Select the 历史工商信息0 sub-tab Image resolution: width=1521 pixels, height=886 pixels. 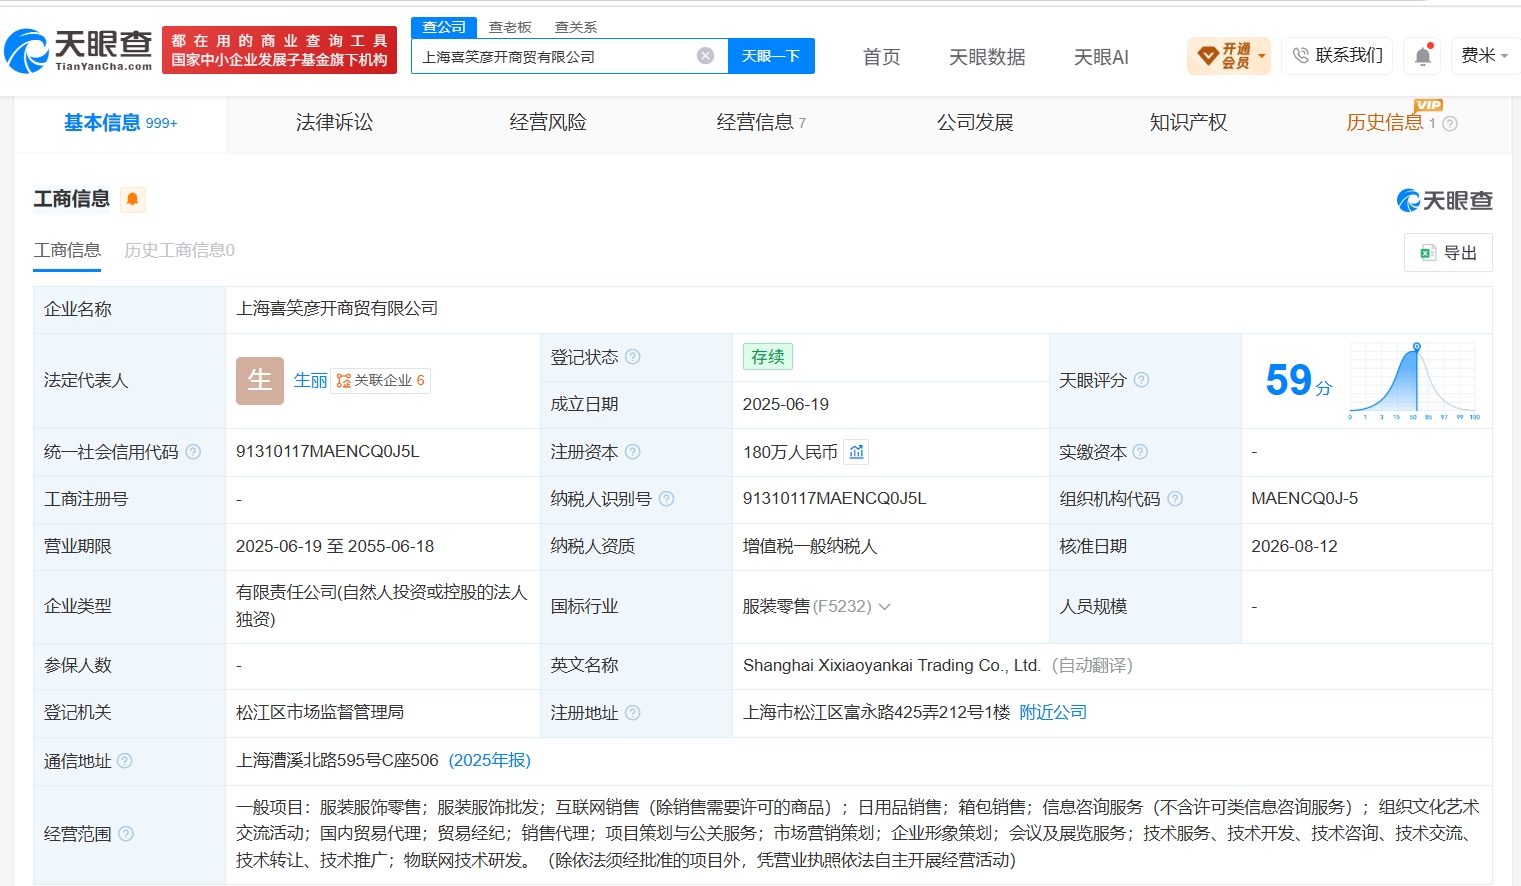pyautogui.click(x=179, y=250)
